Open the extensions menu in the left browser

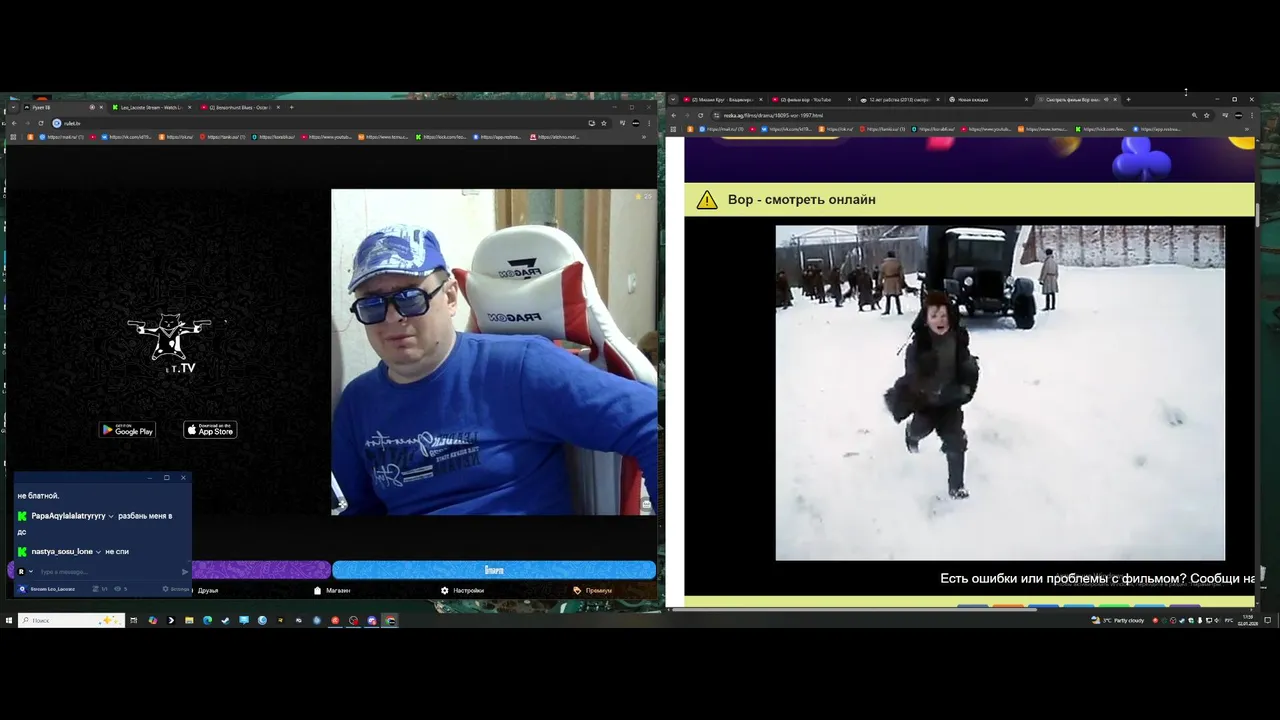[621, 123]
